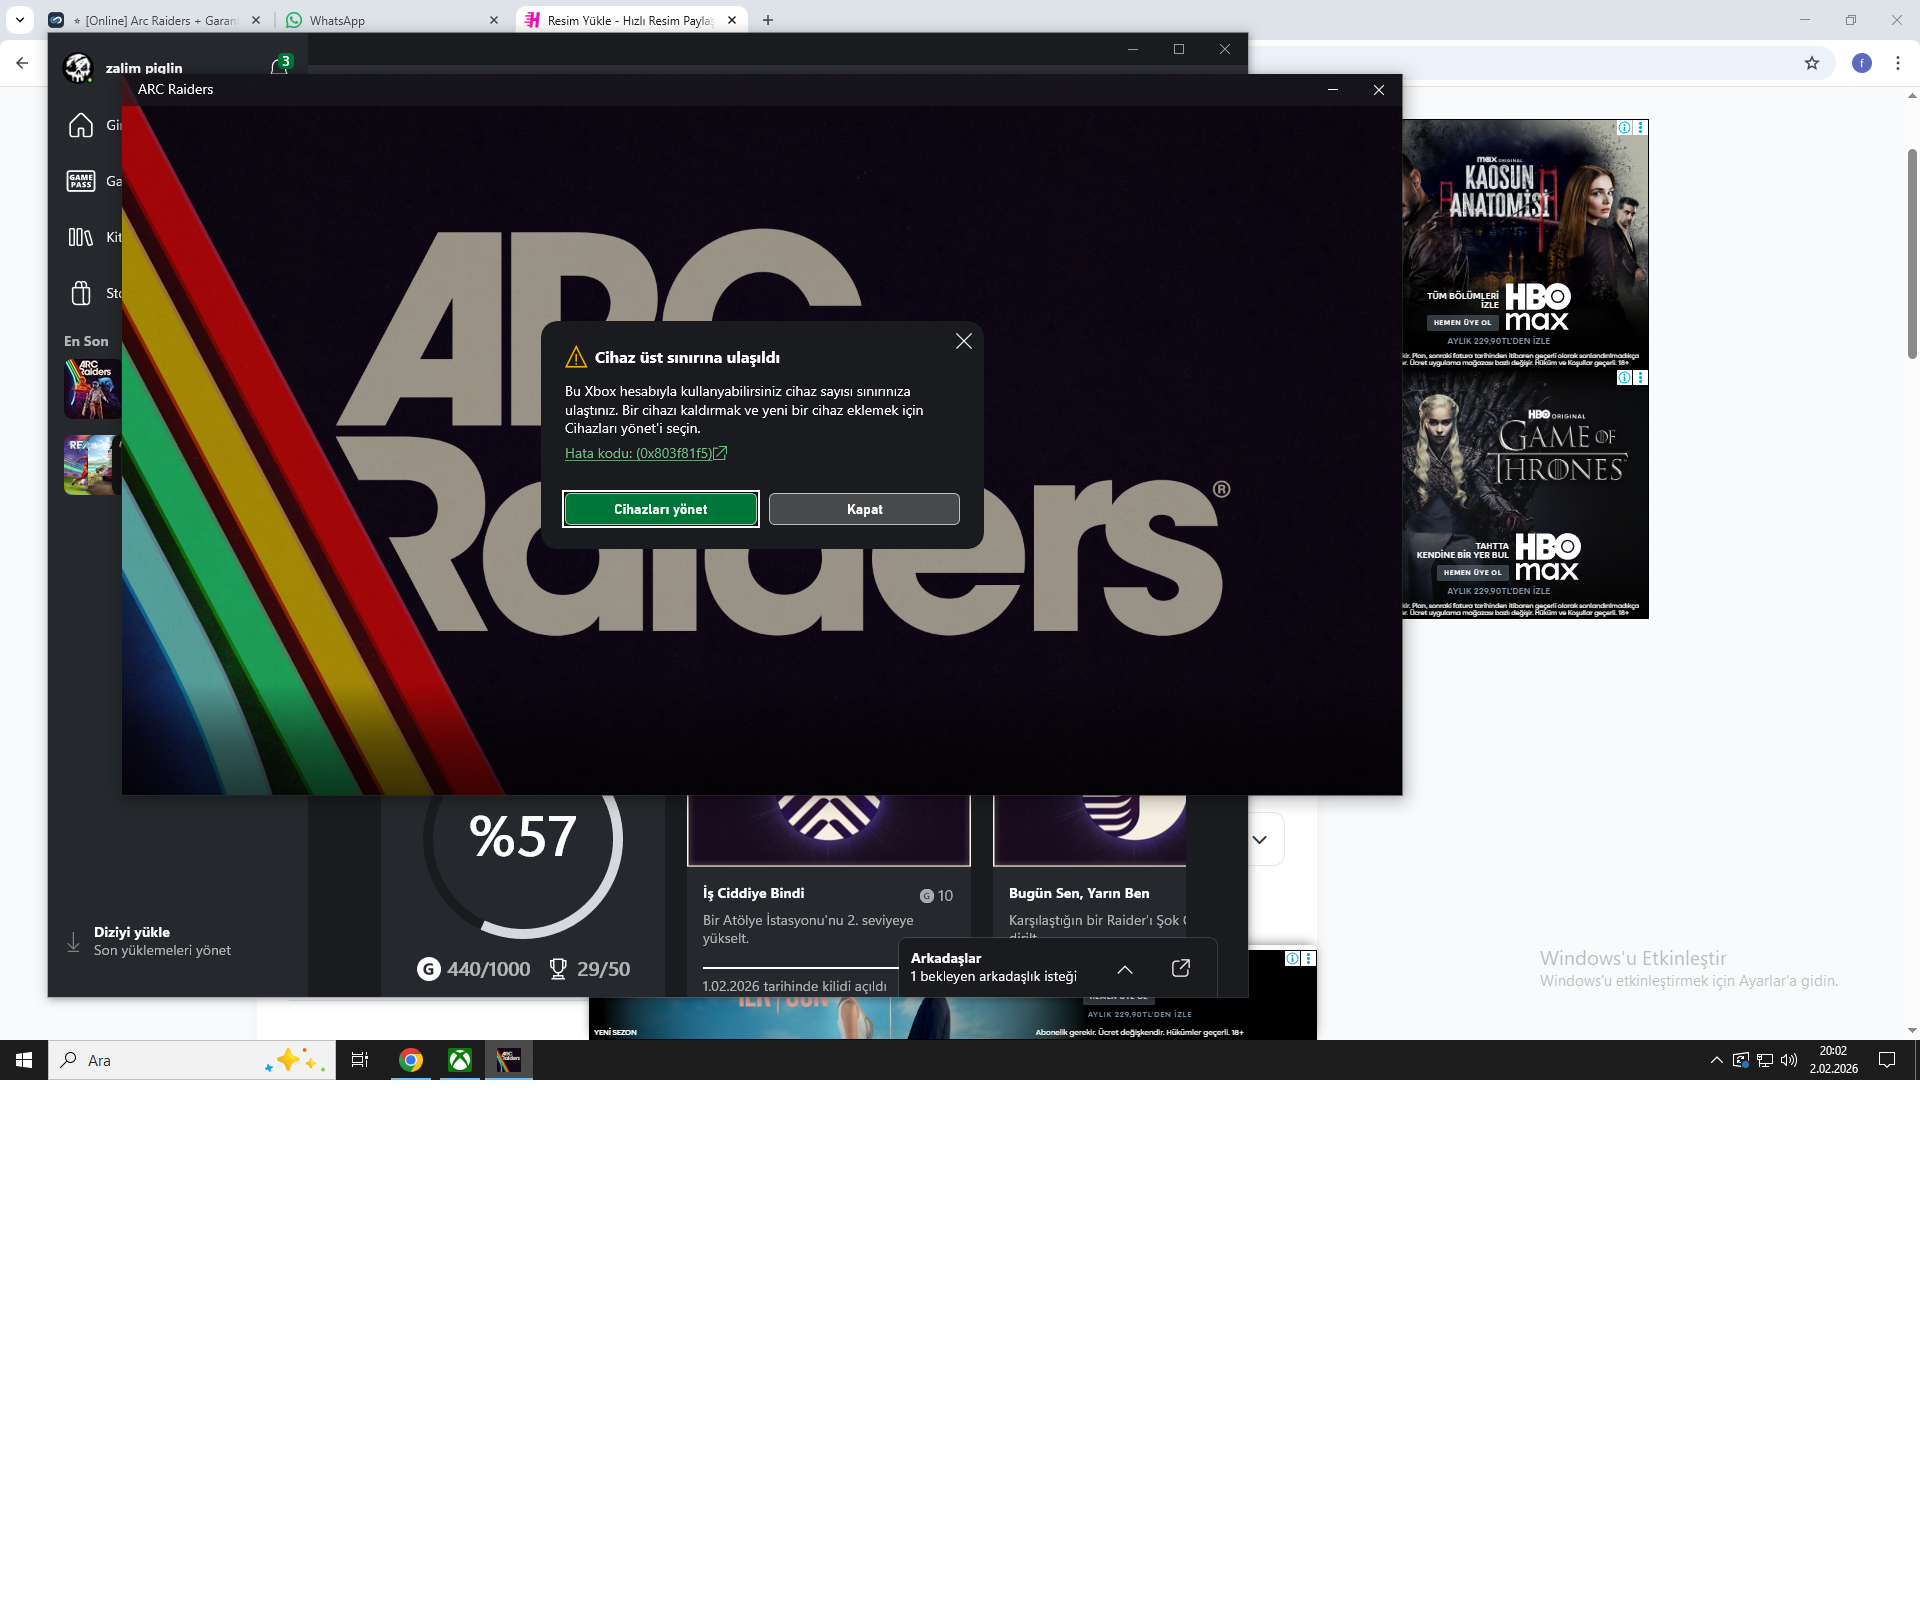
Task: Close the device limit dialog with X
Action: click(964, 342)
